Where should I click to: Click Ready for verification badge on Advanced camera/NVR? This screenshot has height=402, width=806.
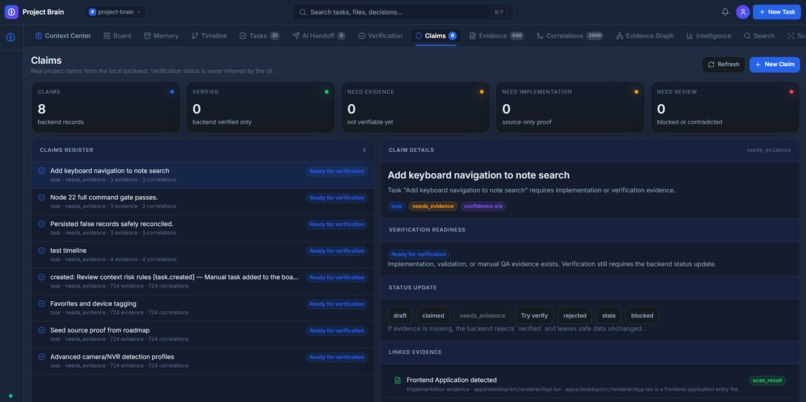(x=337, y=357)
